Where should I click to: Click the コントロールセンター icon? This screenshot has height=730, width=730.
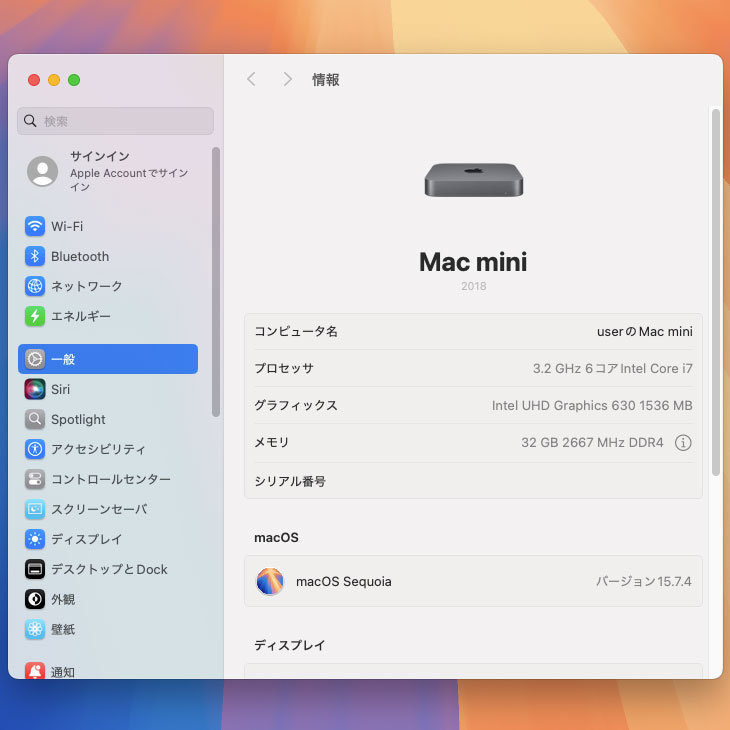35,479
